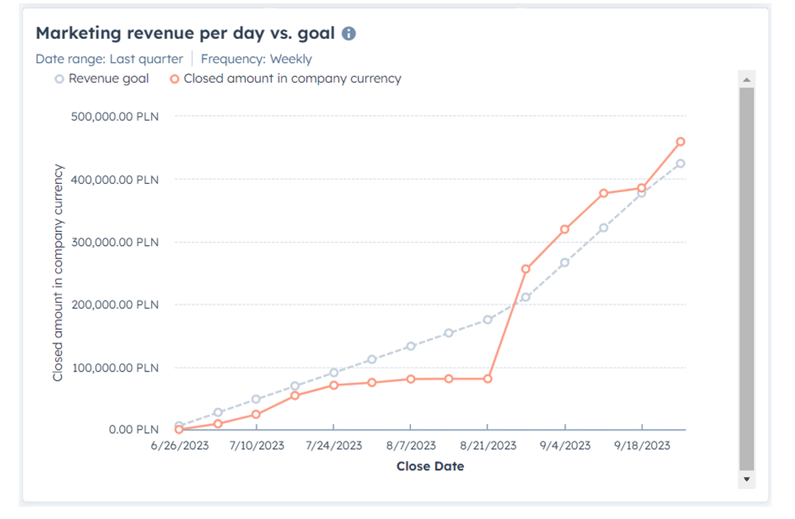This screenshot has width=795, height=519.
Task: Click orange data point at 9/4/2023
Action: (x=564, y=230)
